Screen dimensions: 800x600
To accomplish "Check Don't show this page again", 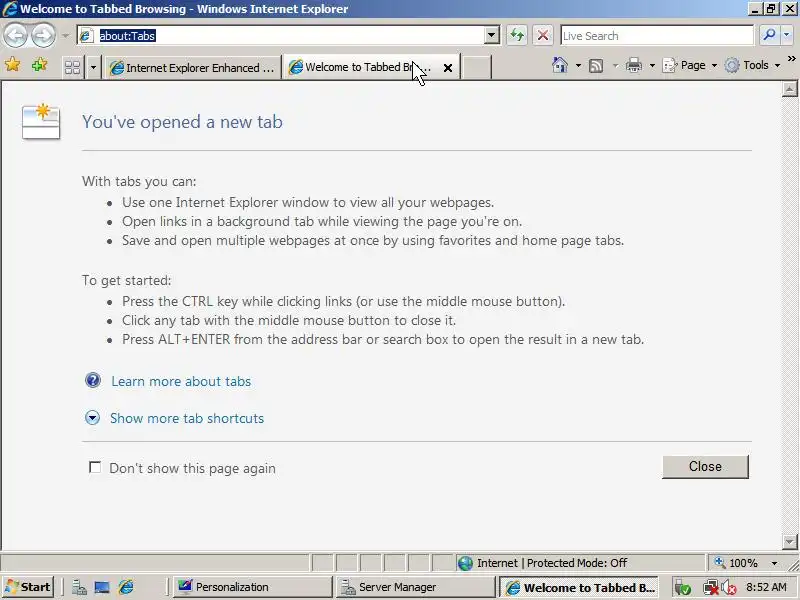I will point(95,467).
